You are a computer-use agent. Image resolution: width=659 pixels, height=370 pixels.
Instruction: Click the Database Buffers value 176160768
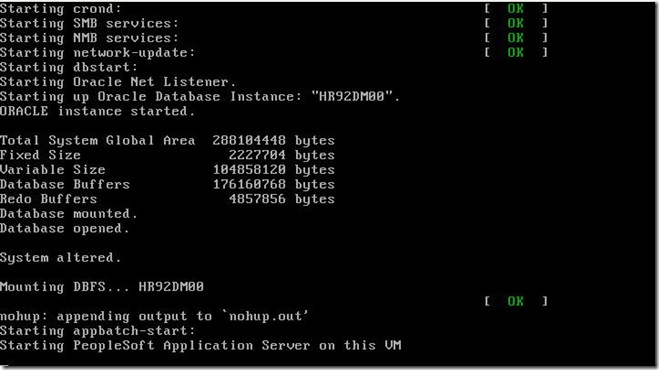click(x=249, y=184)
